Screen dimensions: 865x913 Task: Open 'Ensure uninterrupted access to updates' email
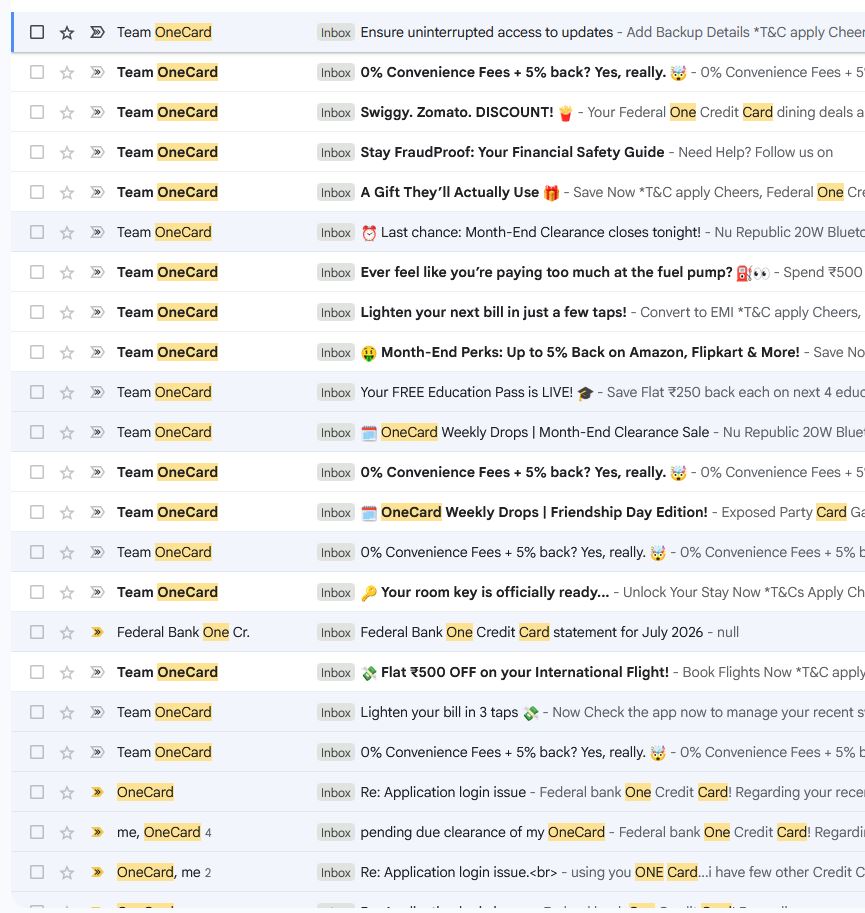tap(487, 32)
